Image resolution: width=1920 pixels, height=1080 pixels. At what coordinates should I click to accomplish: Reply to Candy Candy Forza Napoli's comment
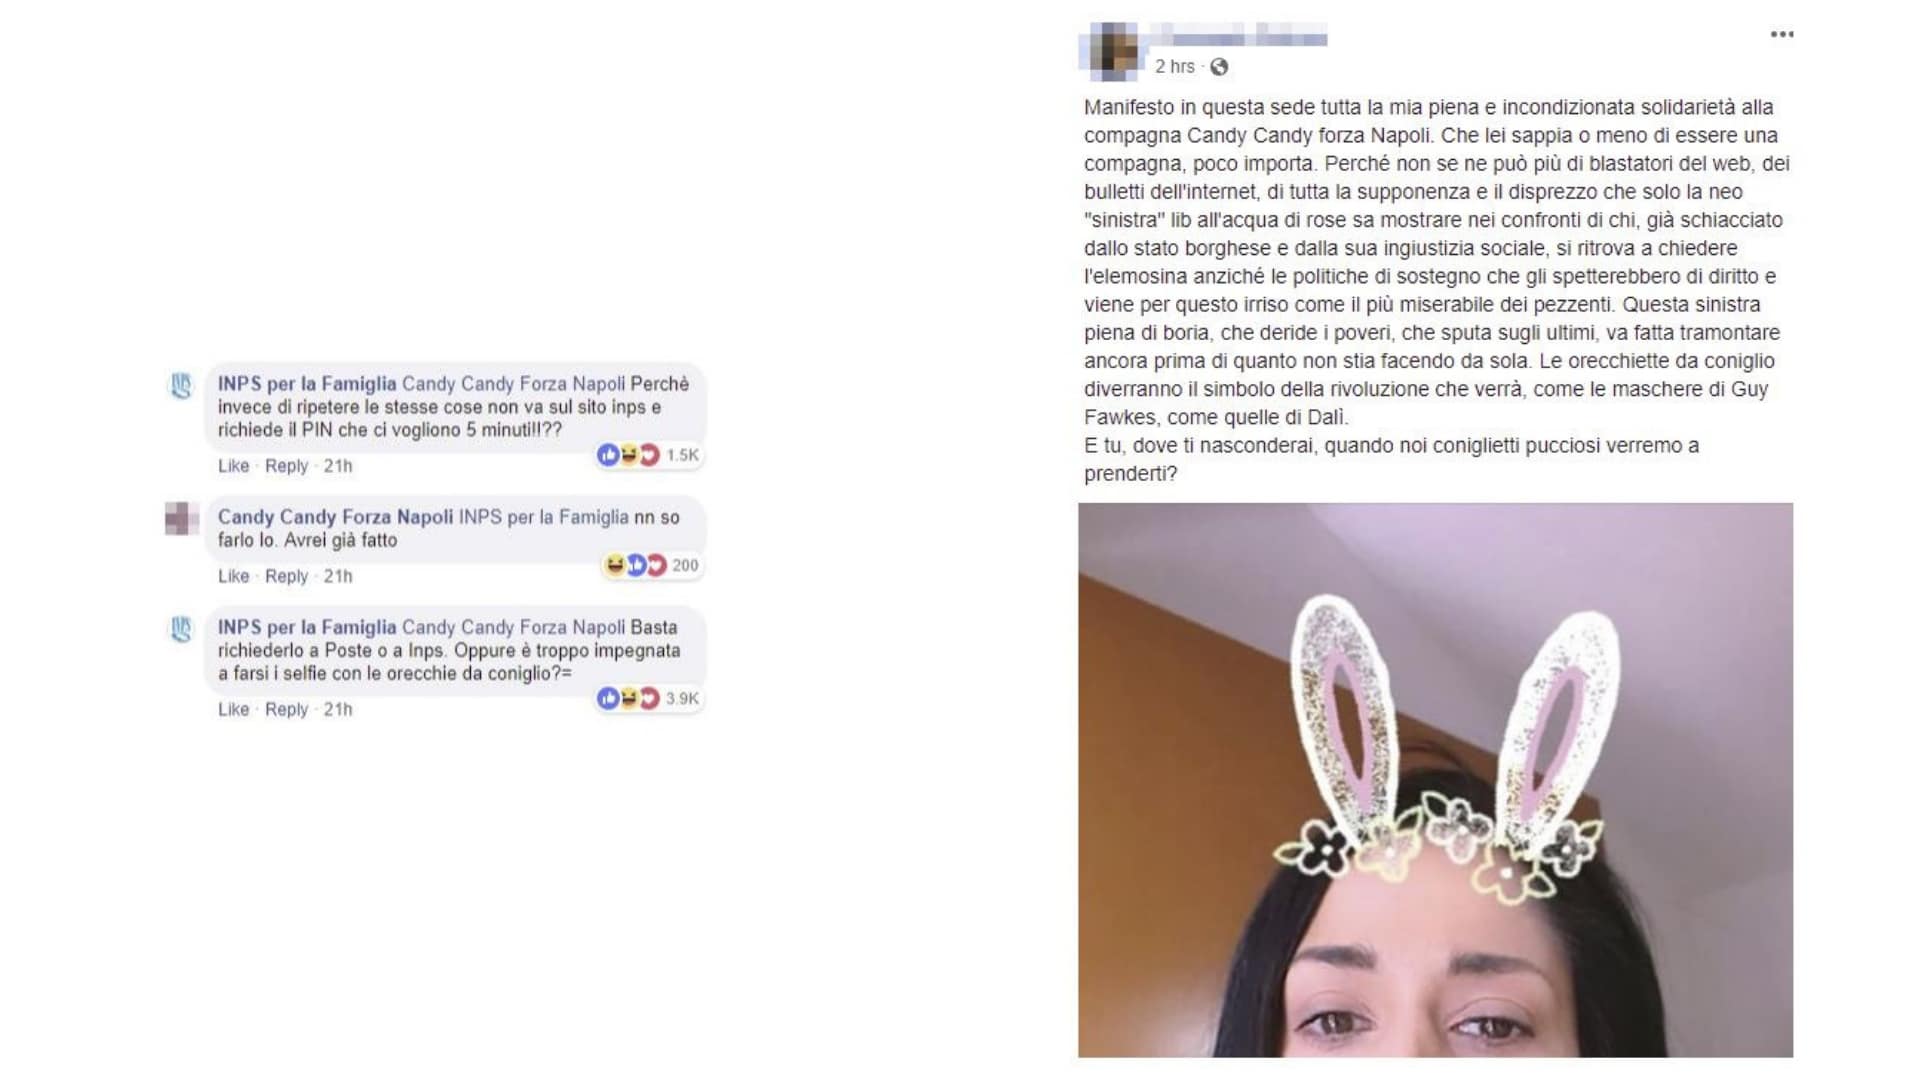286,576
